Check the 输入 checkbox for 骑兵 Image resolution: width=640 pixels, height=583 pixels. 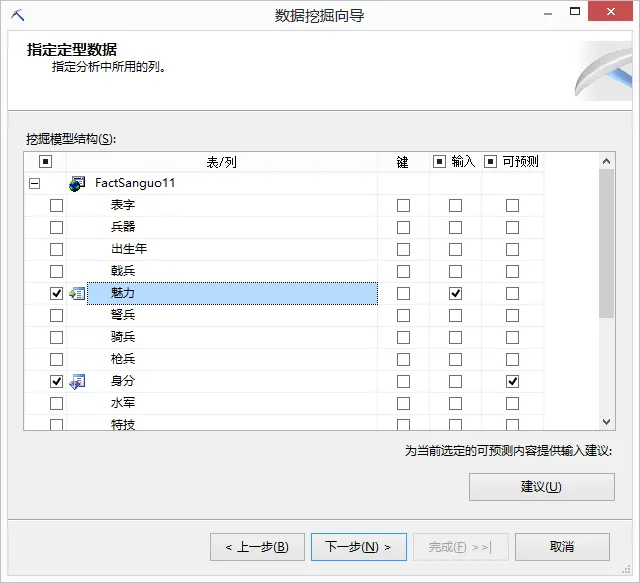click(x=456, y=338)
